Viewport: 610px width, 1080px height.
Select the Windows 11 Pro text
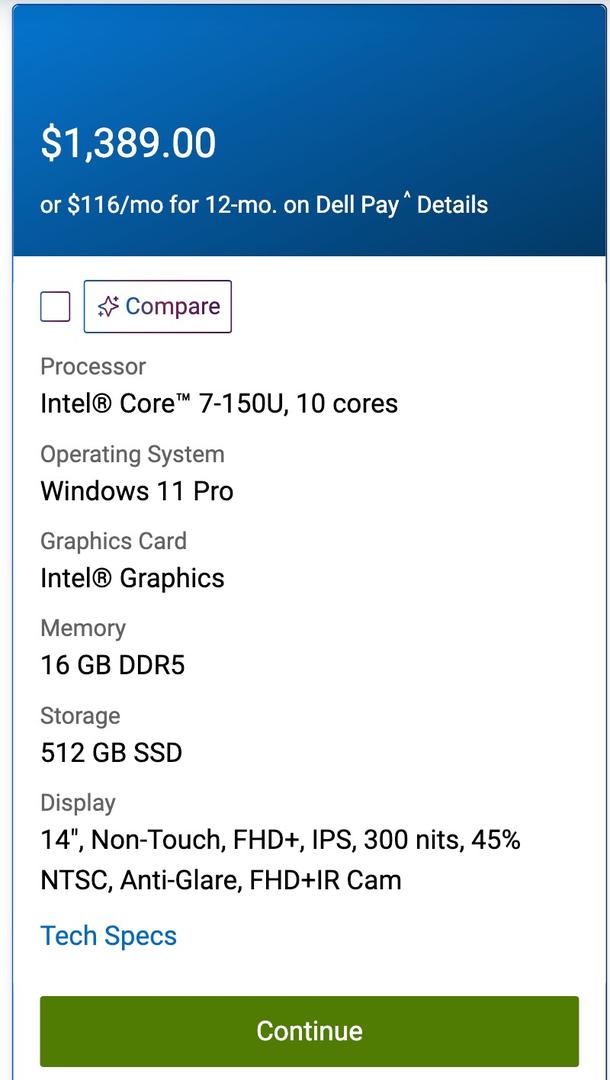point(137,491)
